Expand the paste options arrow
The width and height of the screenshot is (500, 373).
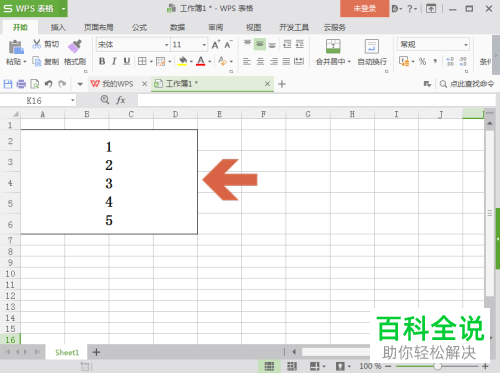tap(25, 62)
